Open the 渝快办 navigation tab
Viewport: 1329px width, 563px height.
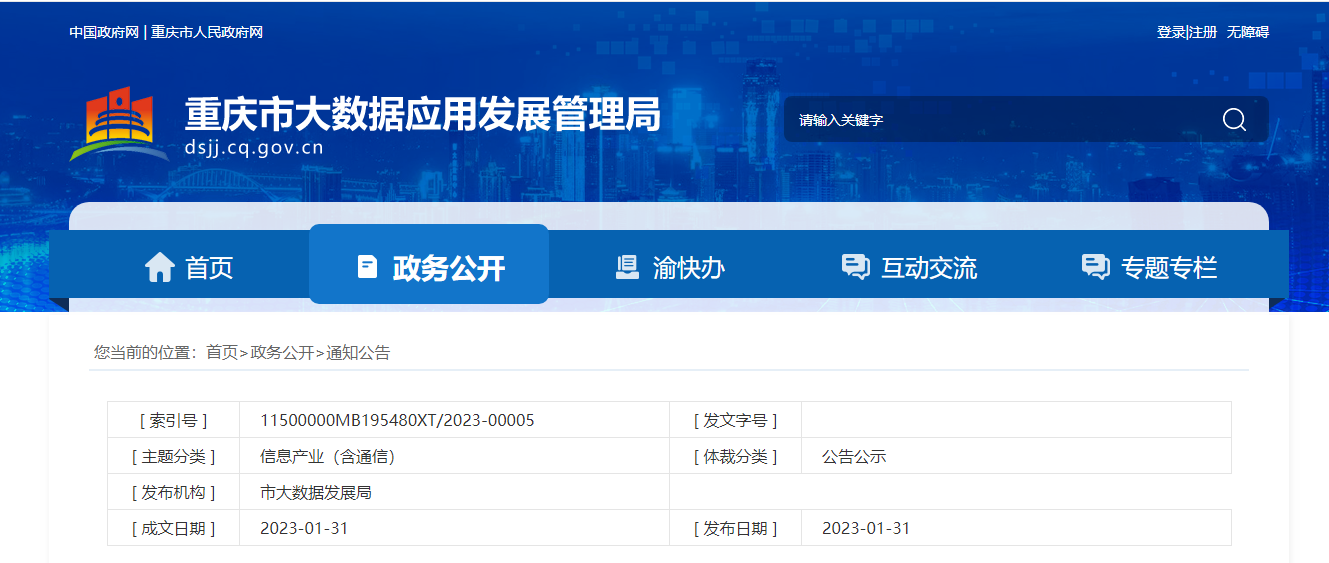669,267
